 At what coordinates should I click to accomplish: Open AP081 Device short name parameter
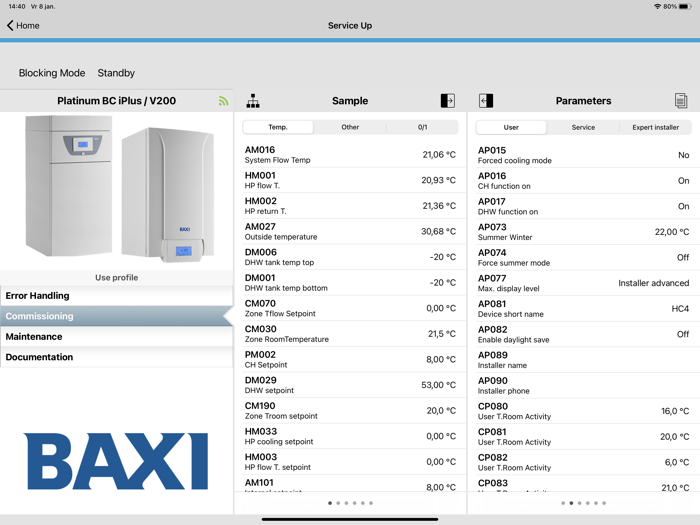click(583, 309)
